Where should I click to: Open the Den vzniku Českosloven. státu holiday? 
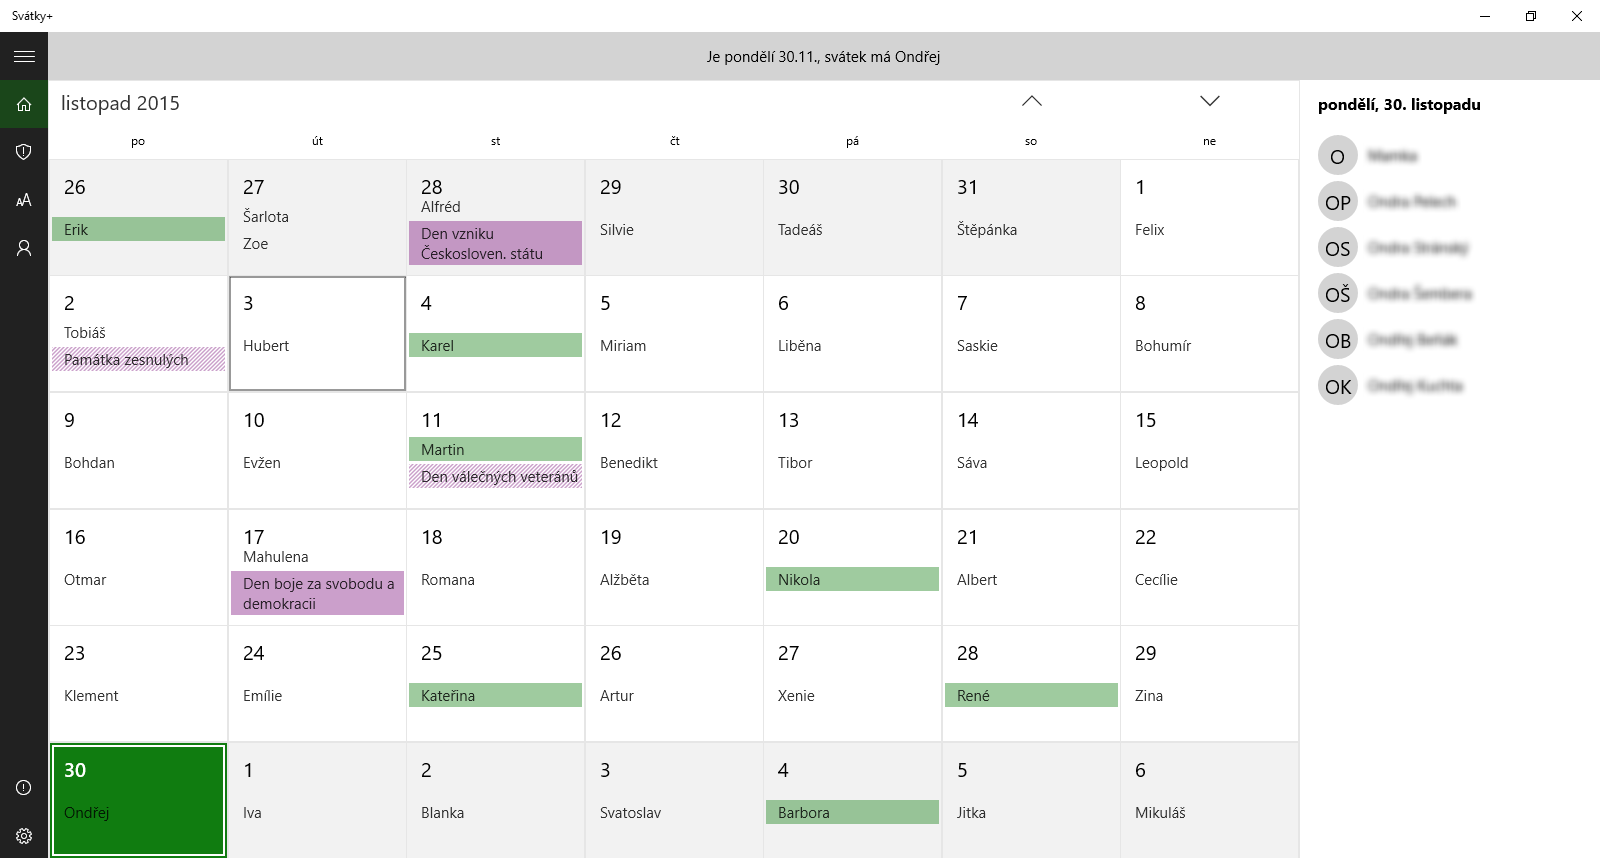click(495, 243)
